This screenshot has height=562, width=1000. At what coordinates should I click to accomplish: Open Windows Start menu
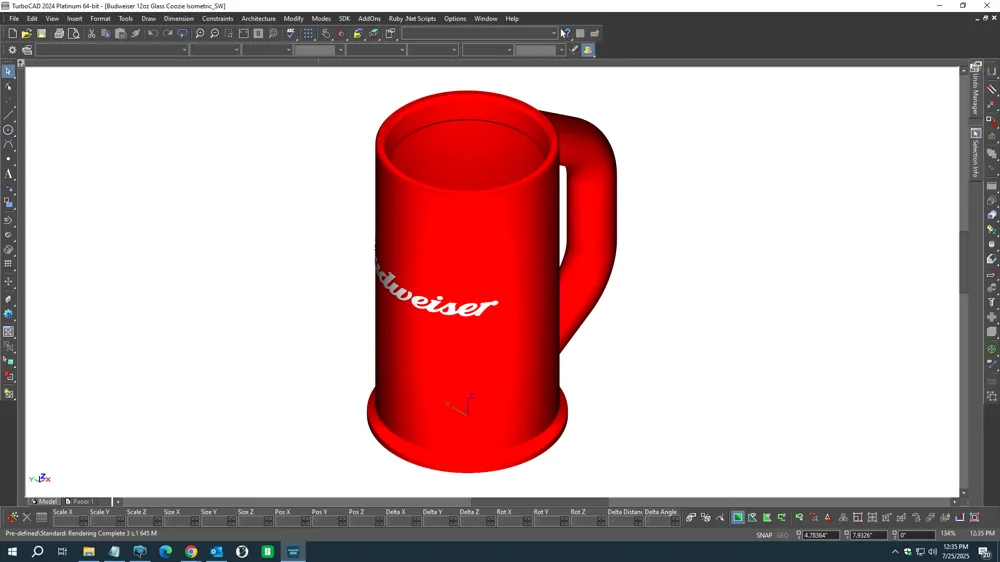(12, 551)
